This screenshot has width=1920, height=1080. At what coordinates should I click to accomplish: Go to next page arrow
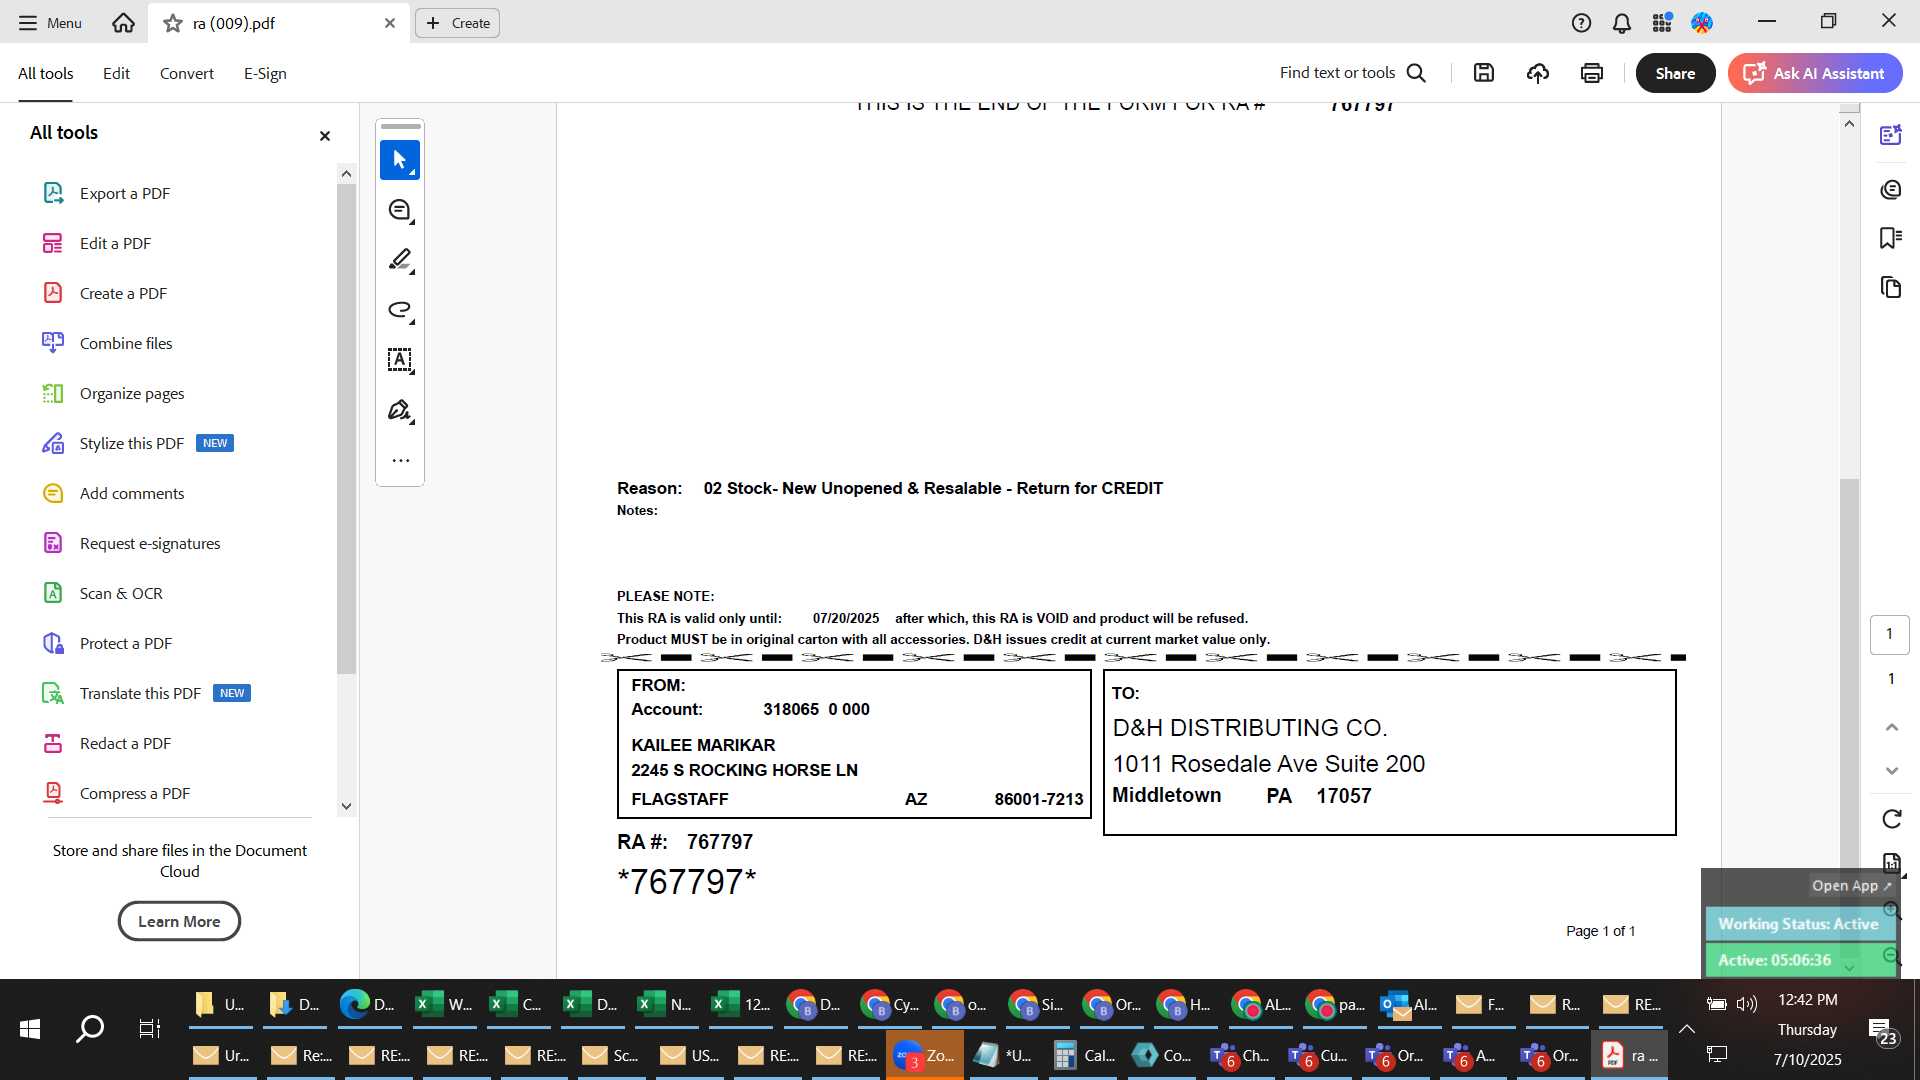1891,771
